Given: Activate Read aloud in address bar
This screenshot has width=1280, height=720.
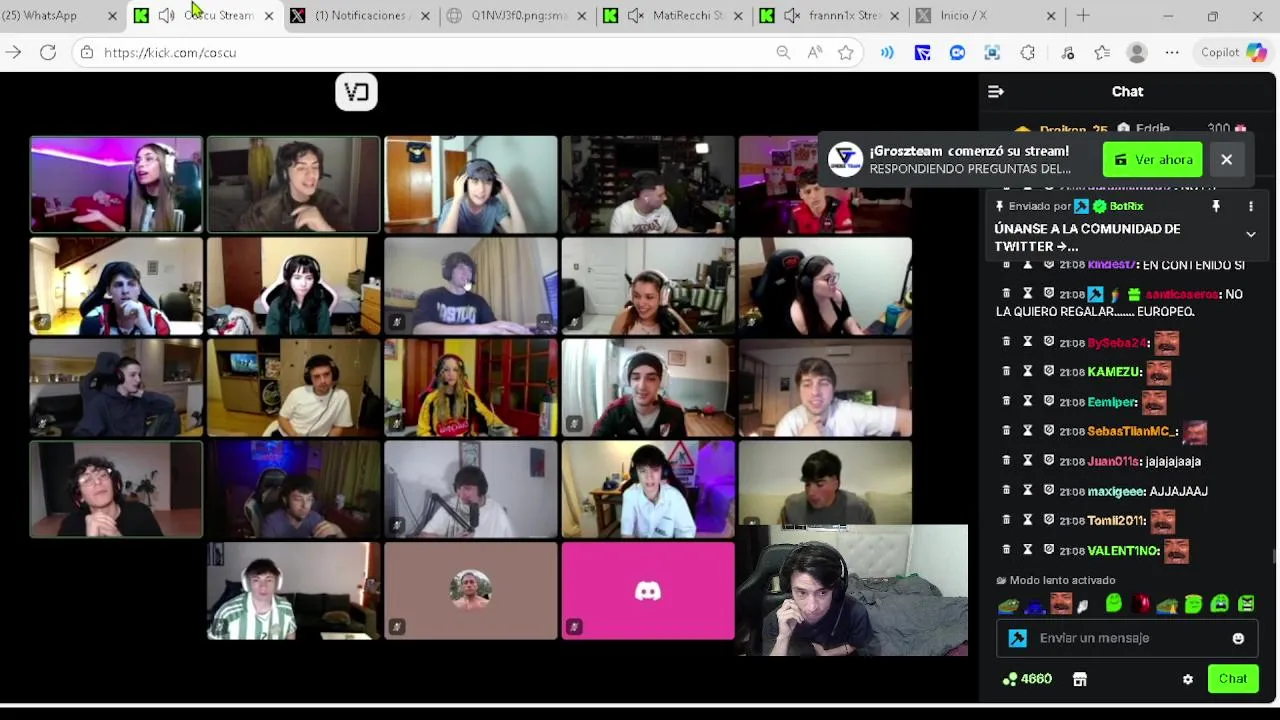Looking at the screenshot, I should [815, 52].
